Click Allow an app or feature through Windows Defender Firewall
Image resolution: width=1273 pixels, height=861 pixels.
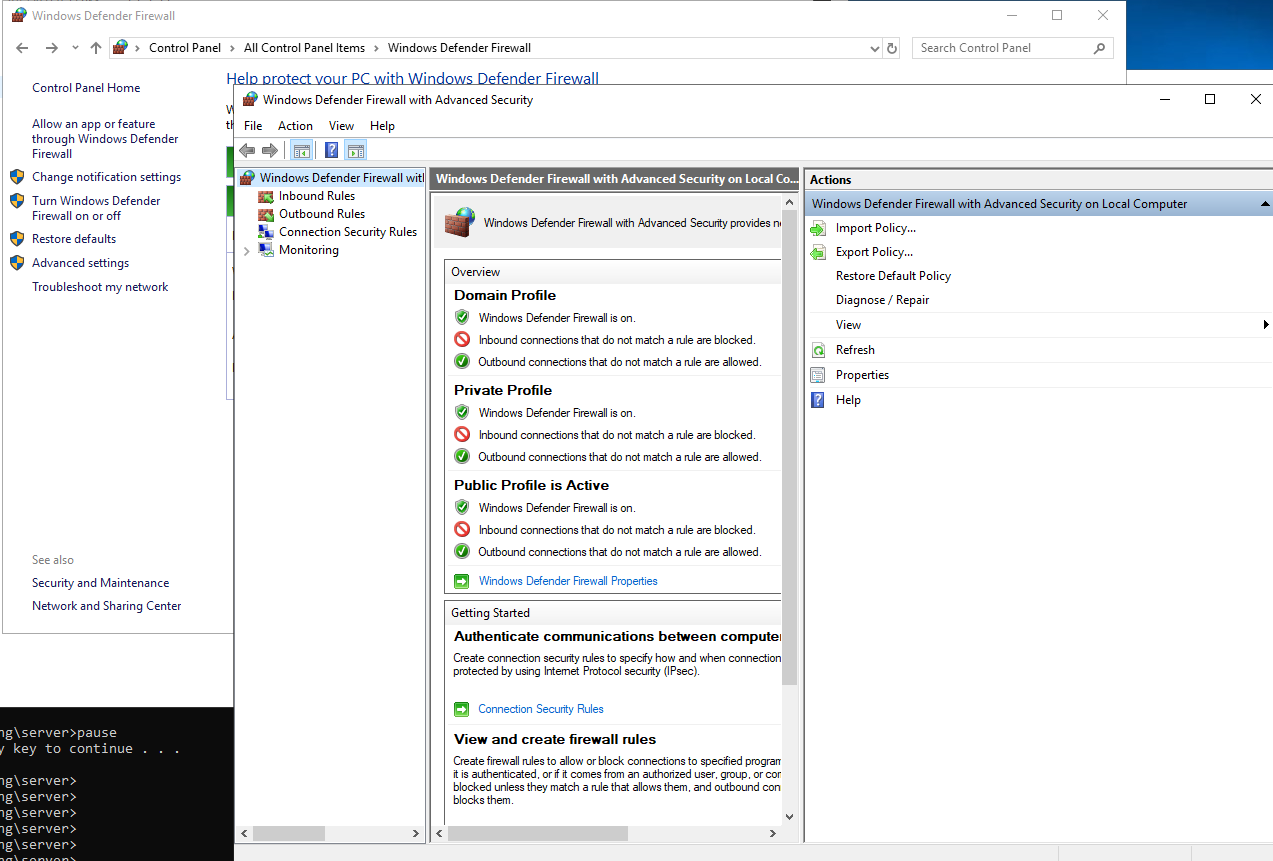click(105, 139)
